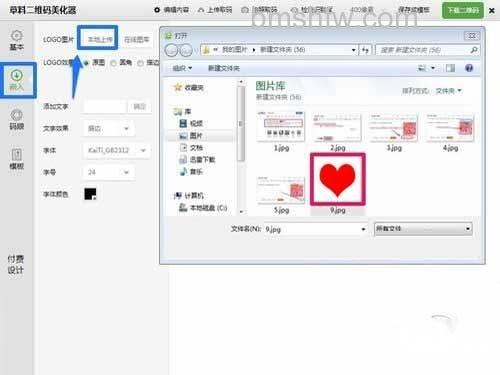Screen dimensions: 500x375
Task: Expand the view options dropdown arrow
Action: (433, 68)
